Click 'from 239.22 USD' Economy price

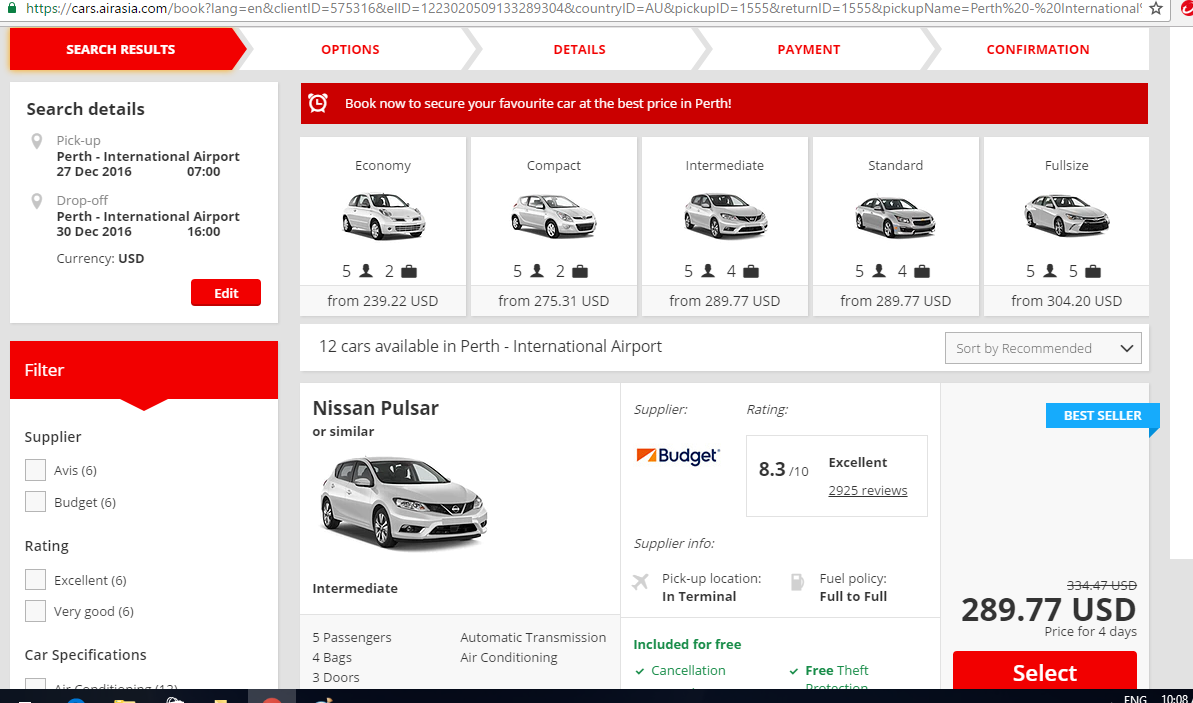point(383,301)
